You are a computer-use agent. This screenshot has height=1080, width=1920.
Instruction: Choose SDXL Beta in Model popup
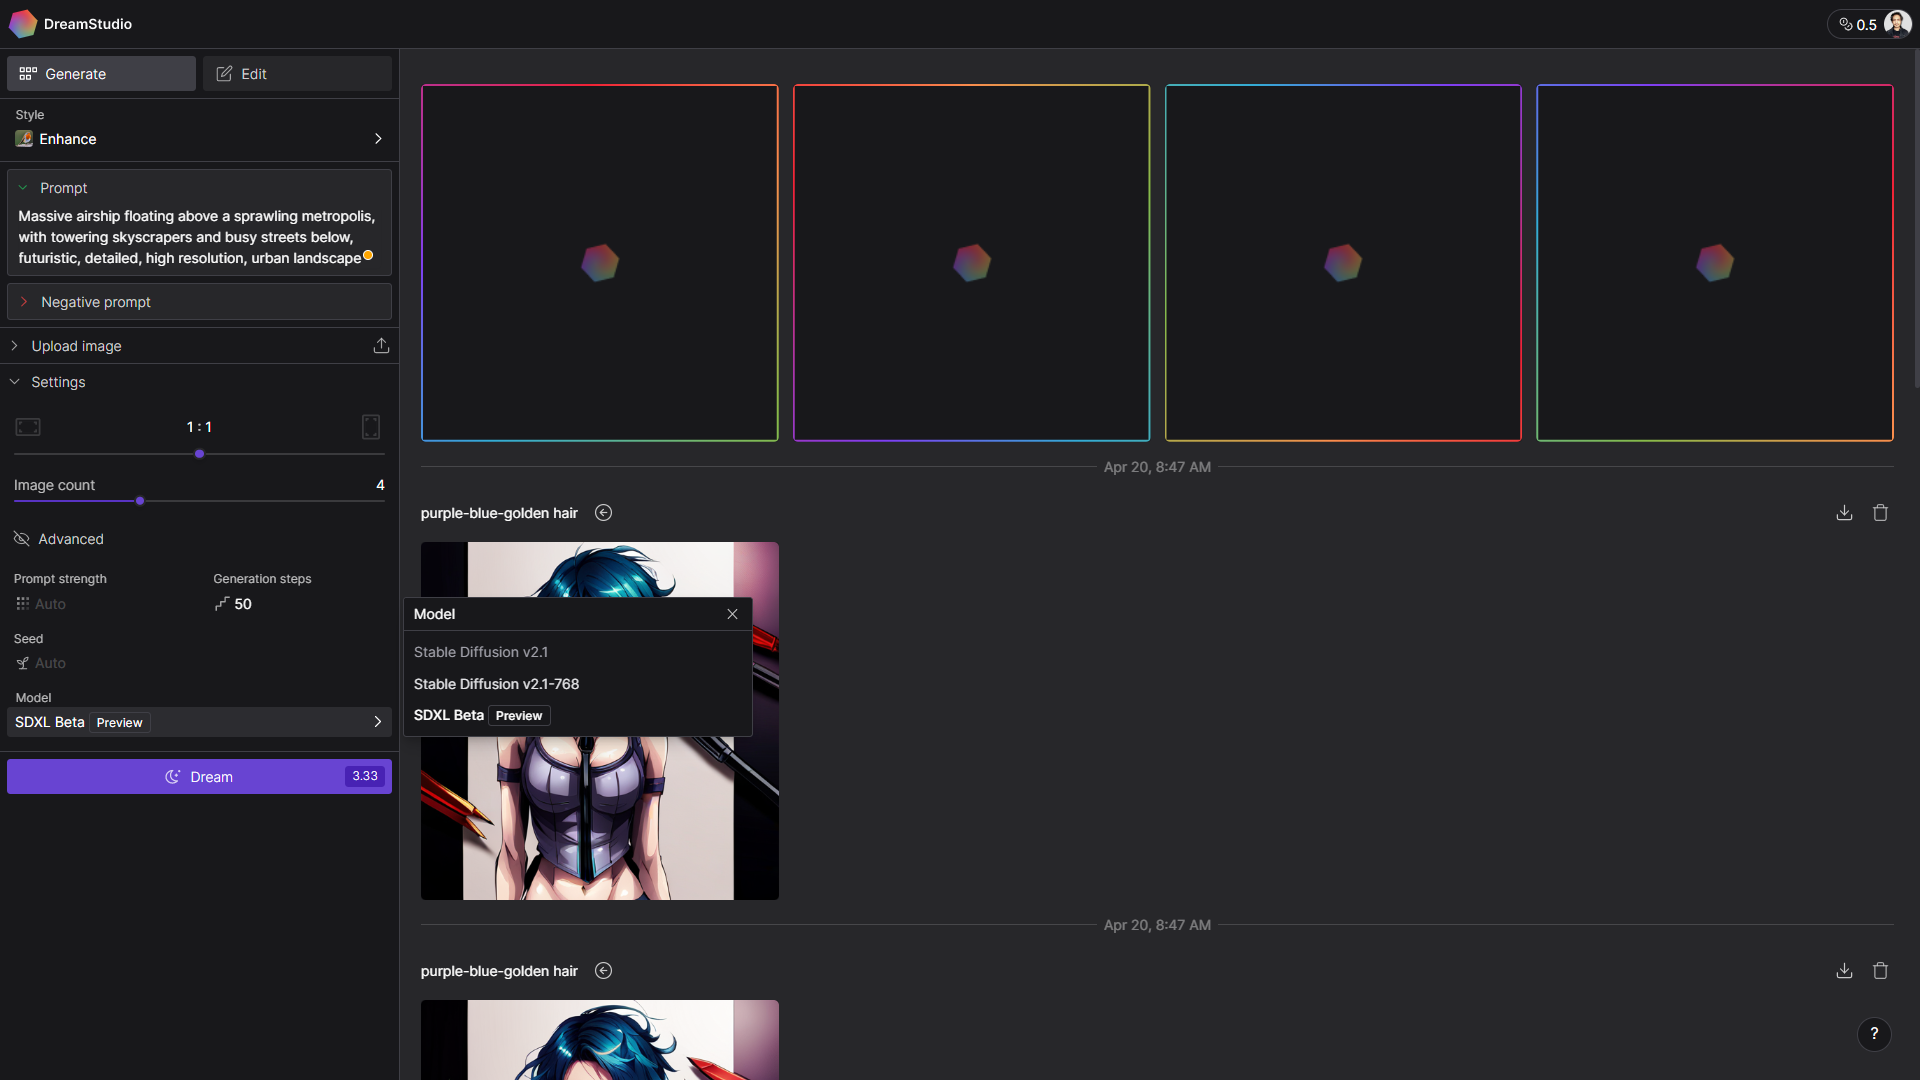(x=482, y=716)
